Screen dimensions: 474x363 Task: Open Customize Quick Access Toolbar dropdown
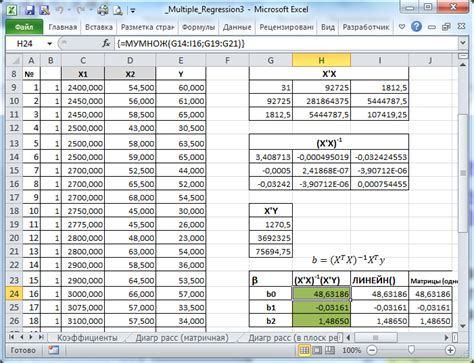[133, 11]
